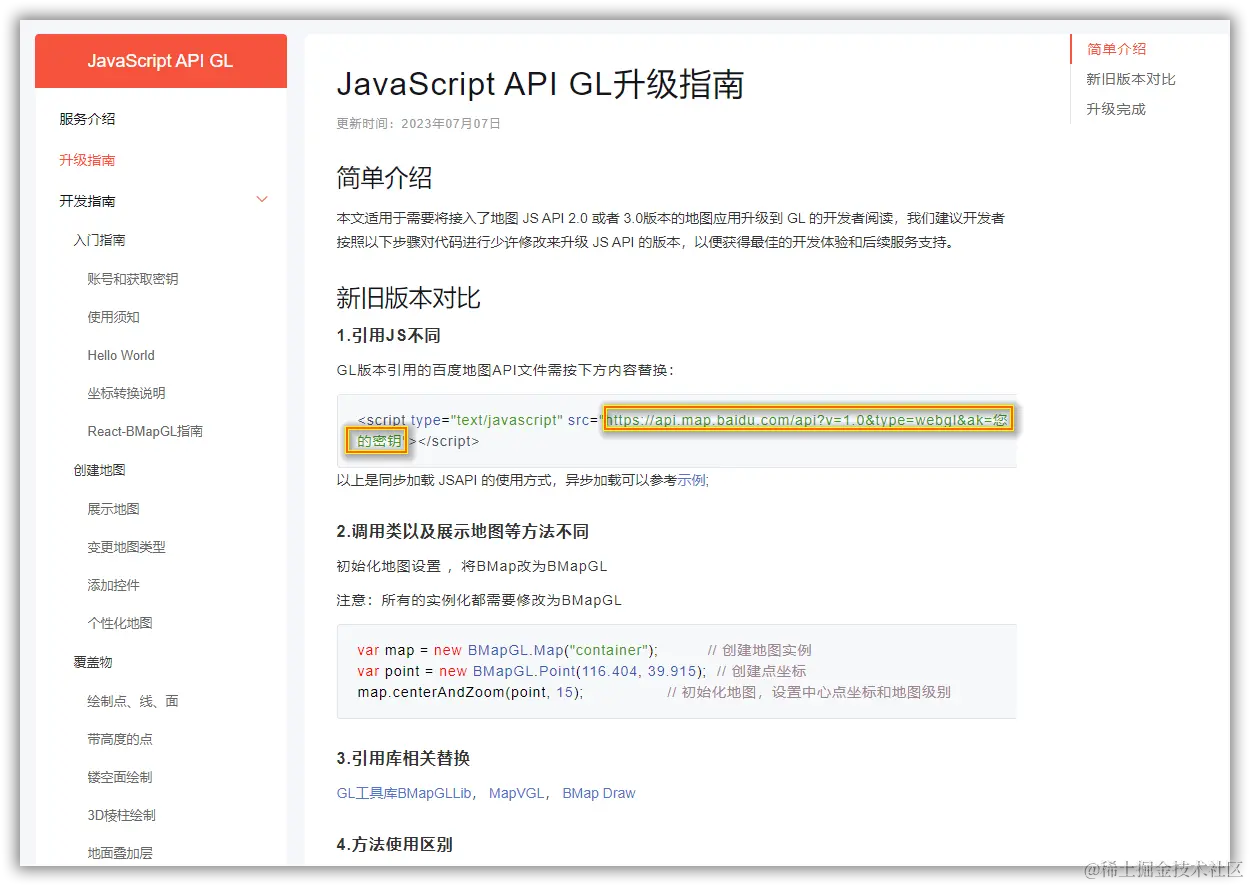Viewport: 1250px width, 886px height.
Task: Select 使用须知 in sidebar
Action: point(113,317)
